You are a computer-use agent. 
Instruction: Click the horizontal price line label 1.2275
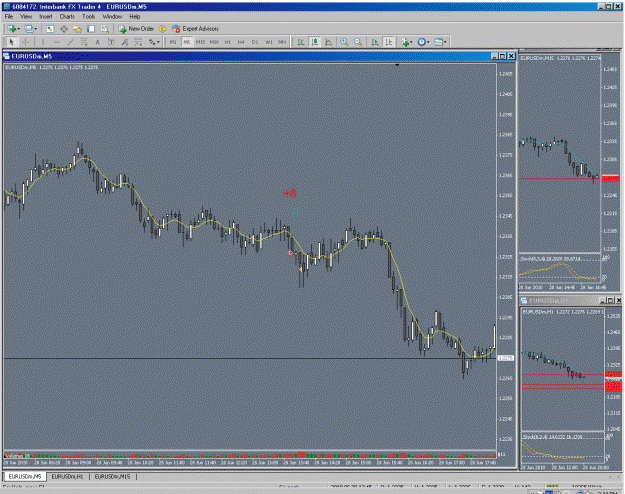coord(506,358)
